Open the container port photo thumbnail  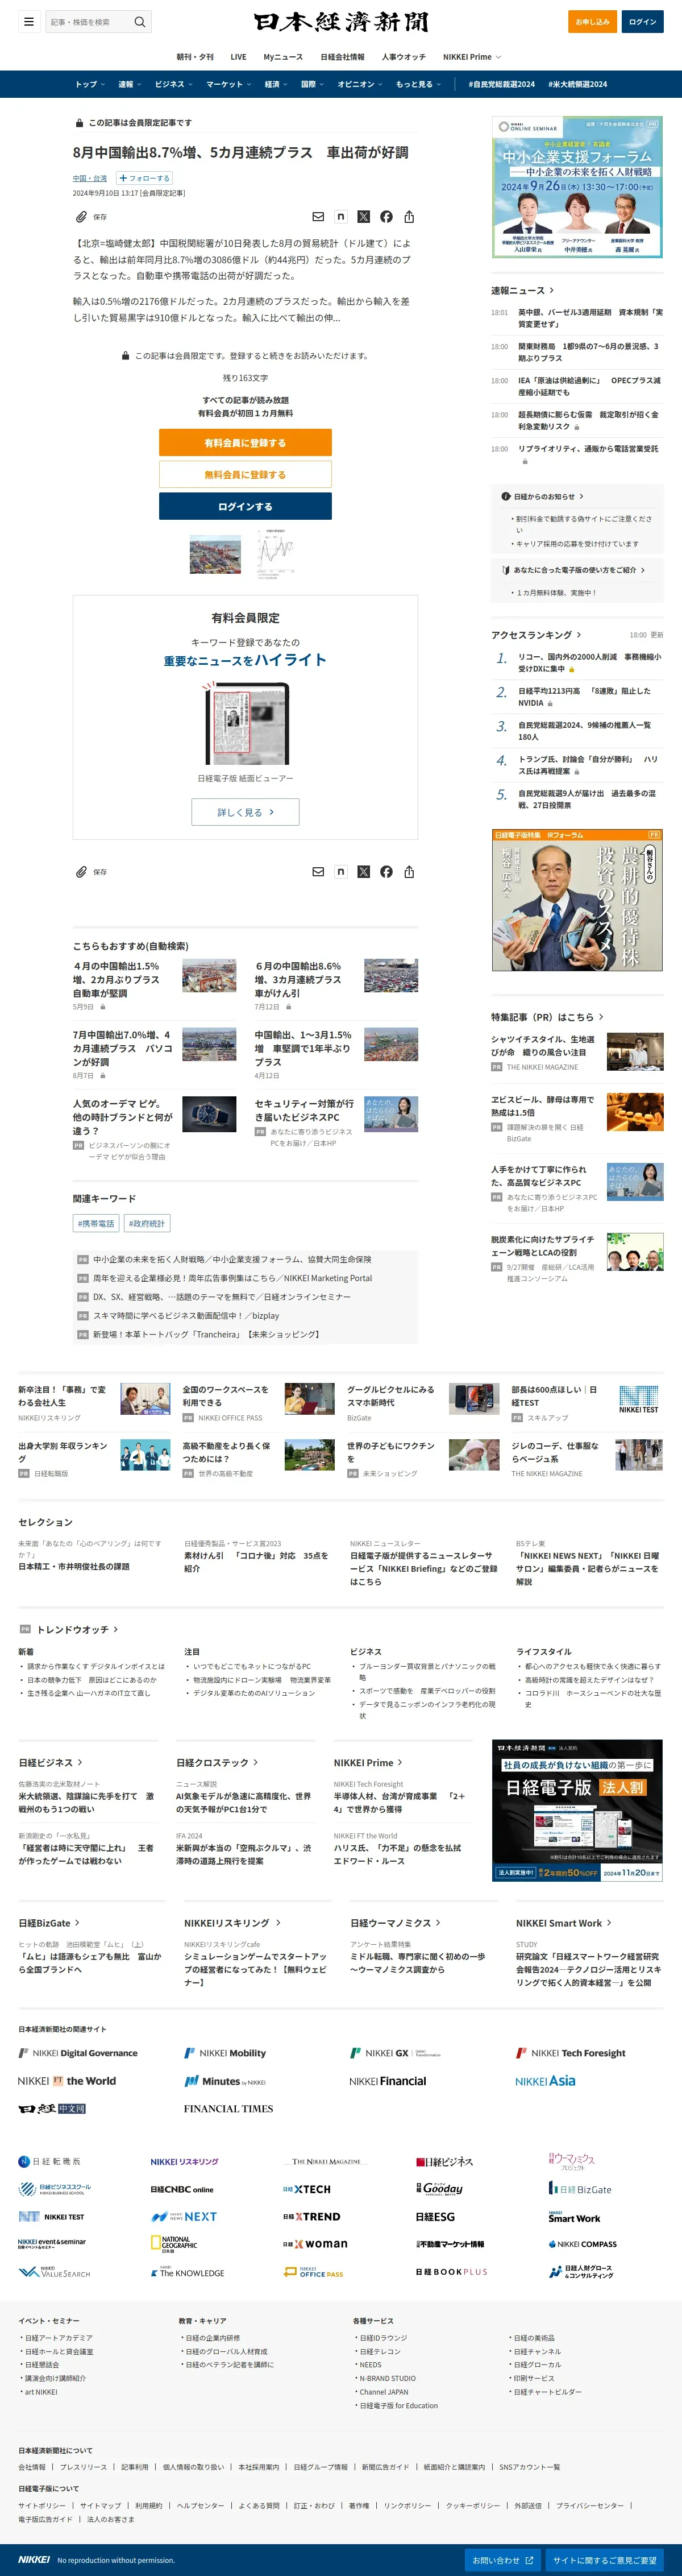215,555
